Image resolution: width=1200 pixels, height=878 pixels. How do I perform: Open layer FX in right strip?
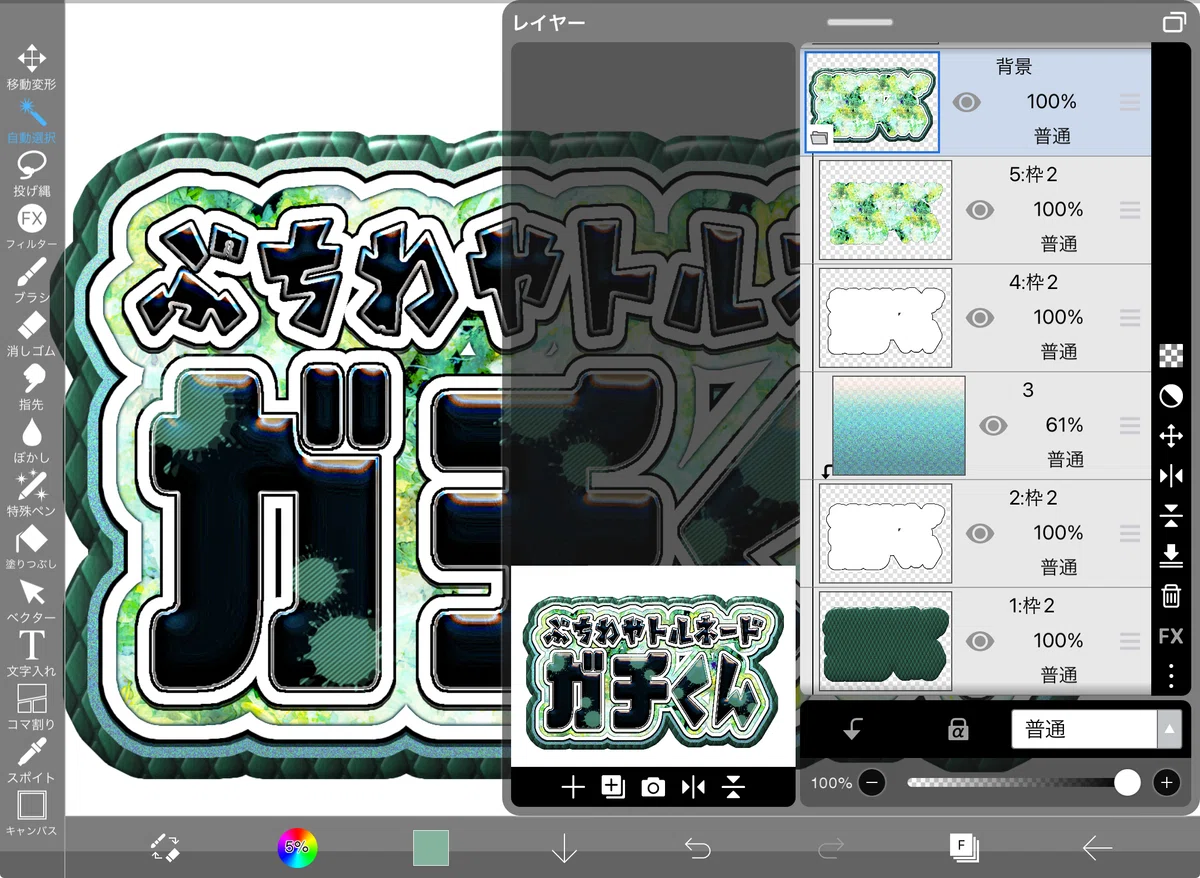pos(1171,636)
